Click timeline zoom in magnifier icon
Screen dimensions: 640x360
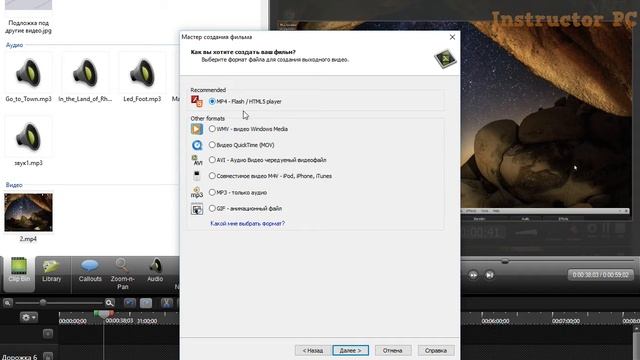[x=109, y=303]
